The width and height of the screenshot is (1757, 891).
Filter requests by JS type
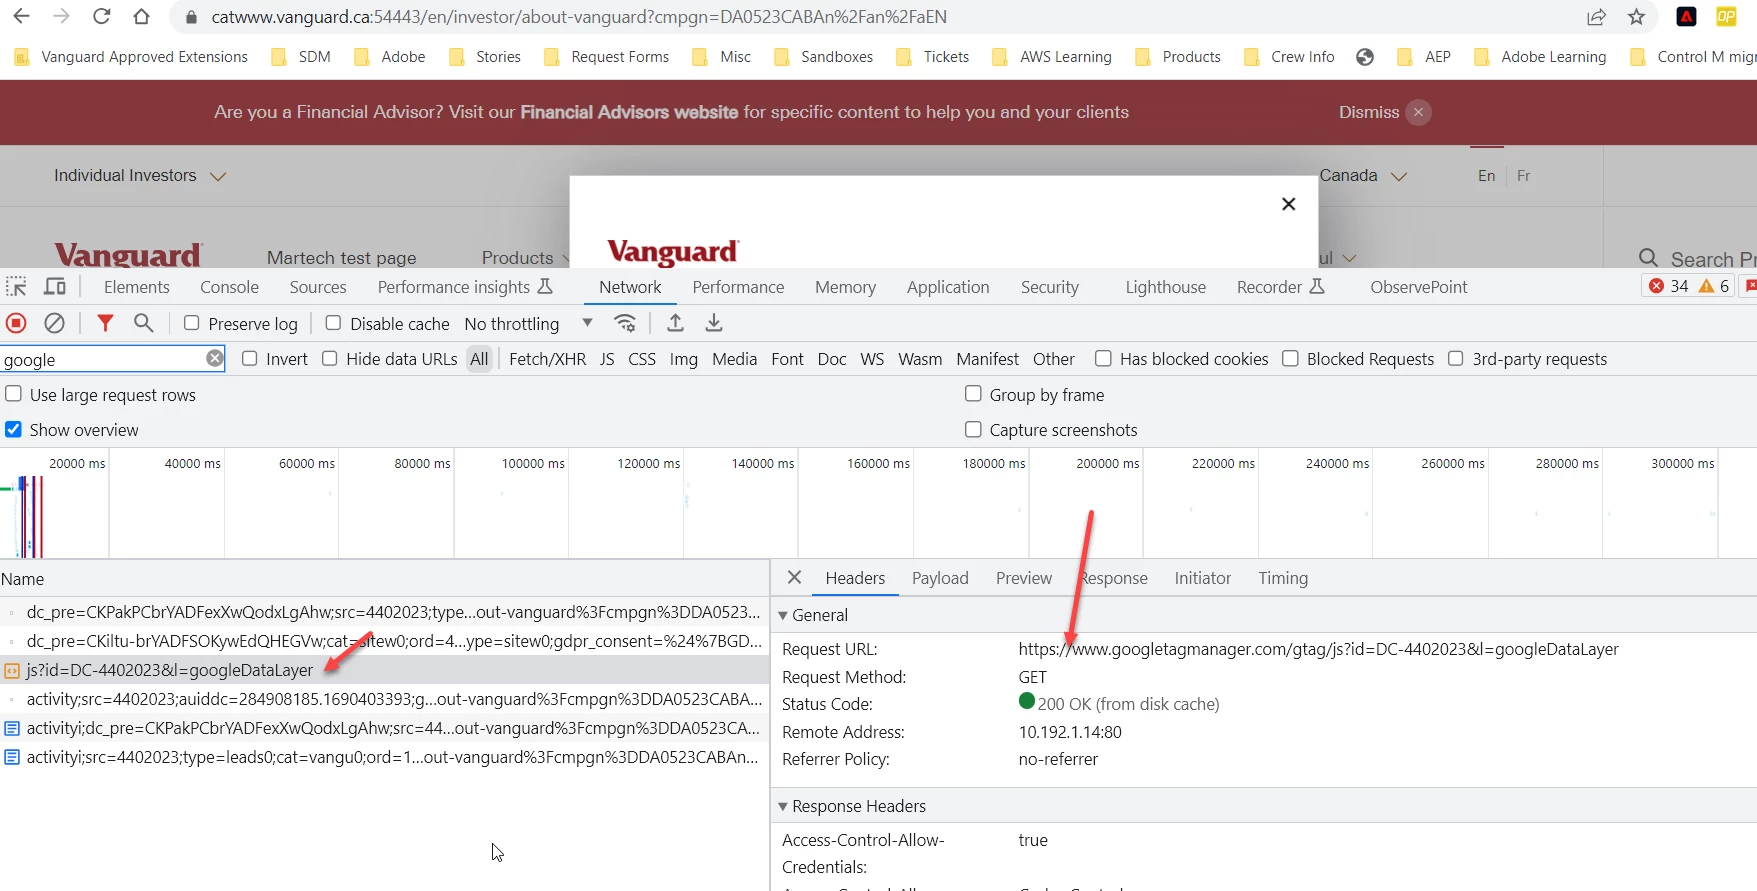(607, 359)
